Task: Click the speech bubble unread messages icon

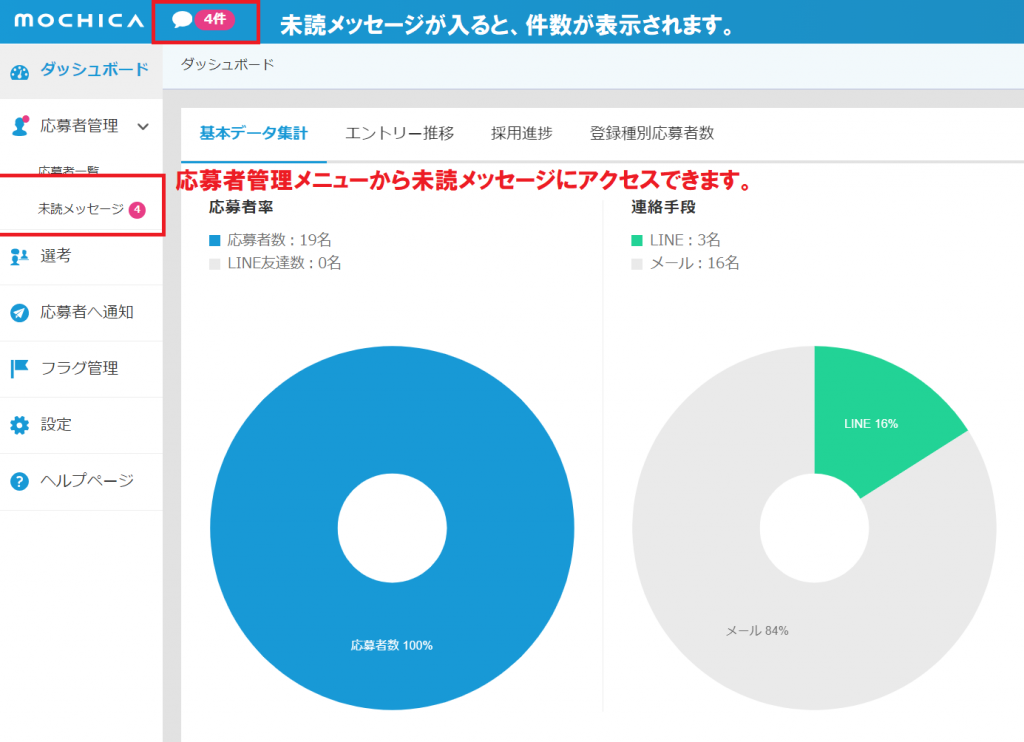Action: click(x=181, y=20)
